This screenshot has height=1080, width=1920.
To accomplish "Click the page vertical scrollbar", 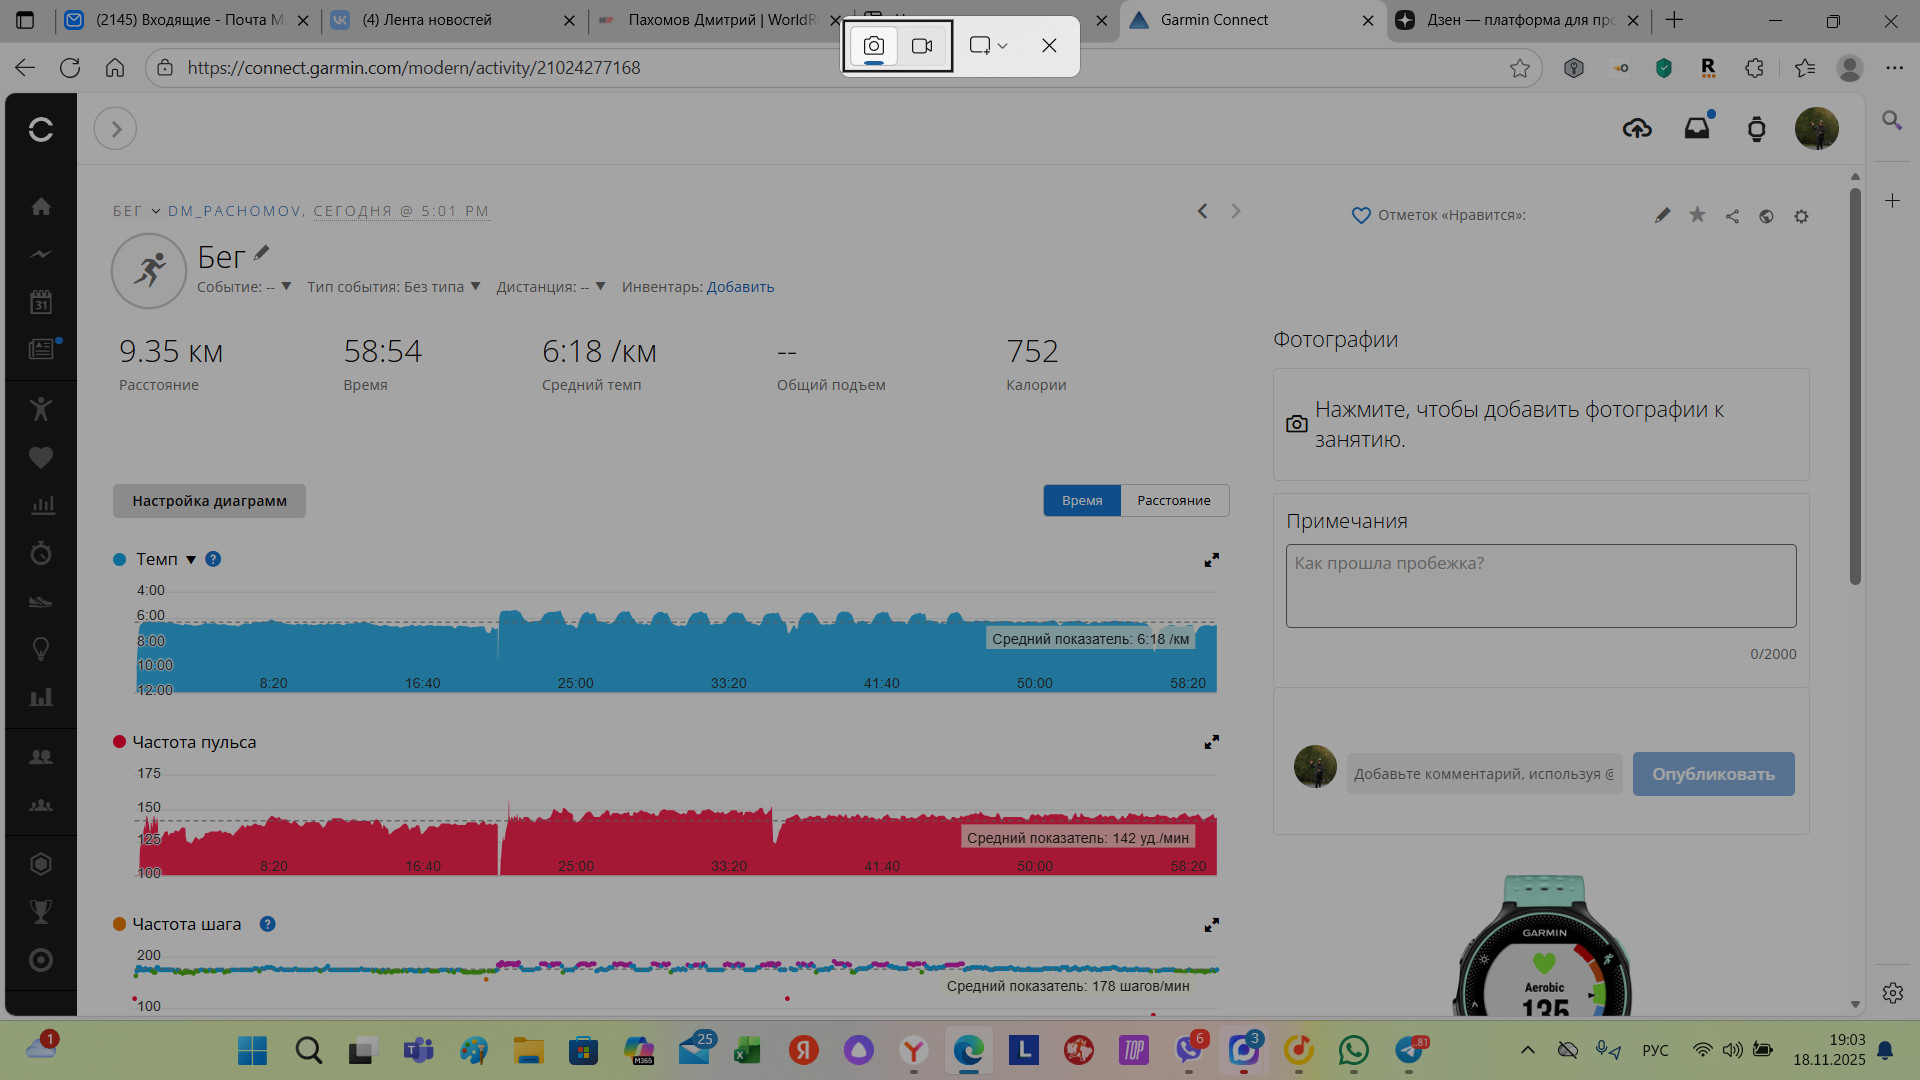I will (x=1855, y=385).
